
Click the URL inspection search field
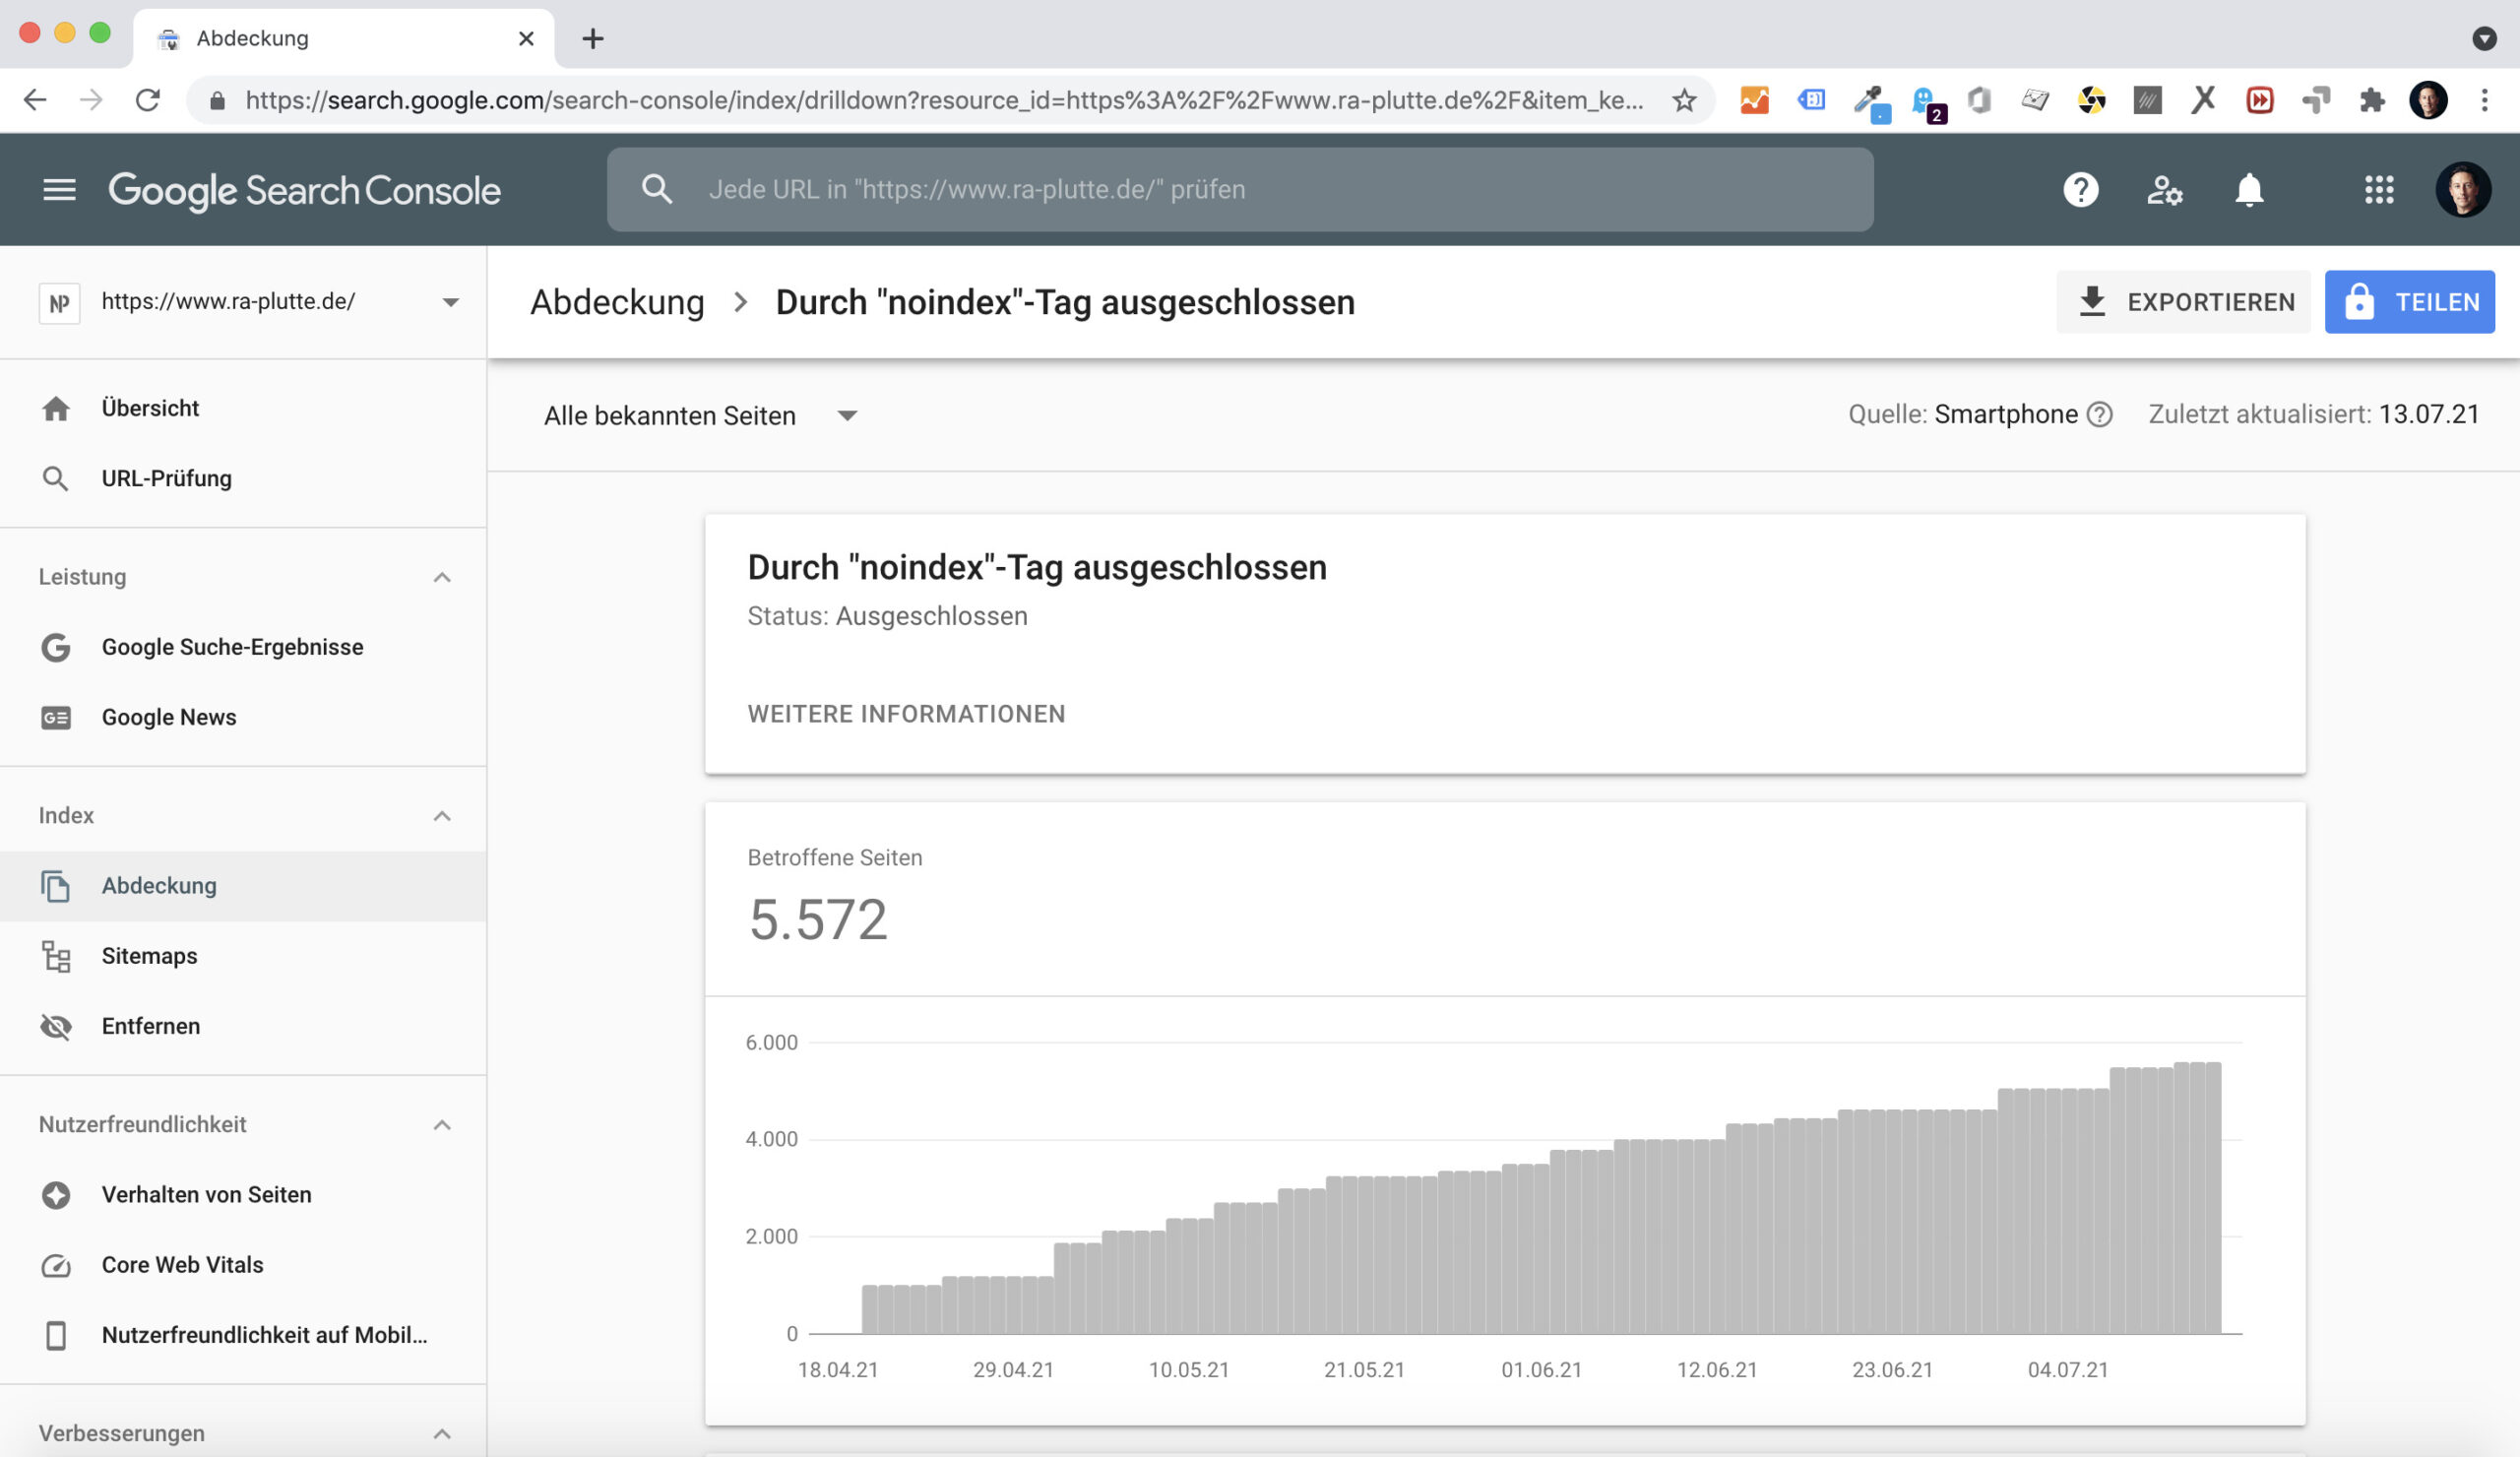1240,189
